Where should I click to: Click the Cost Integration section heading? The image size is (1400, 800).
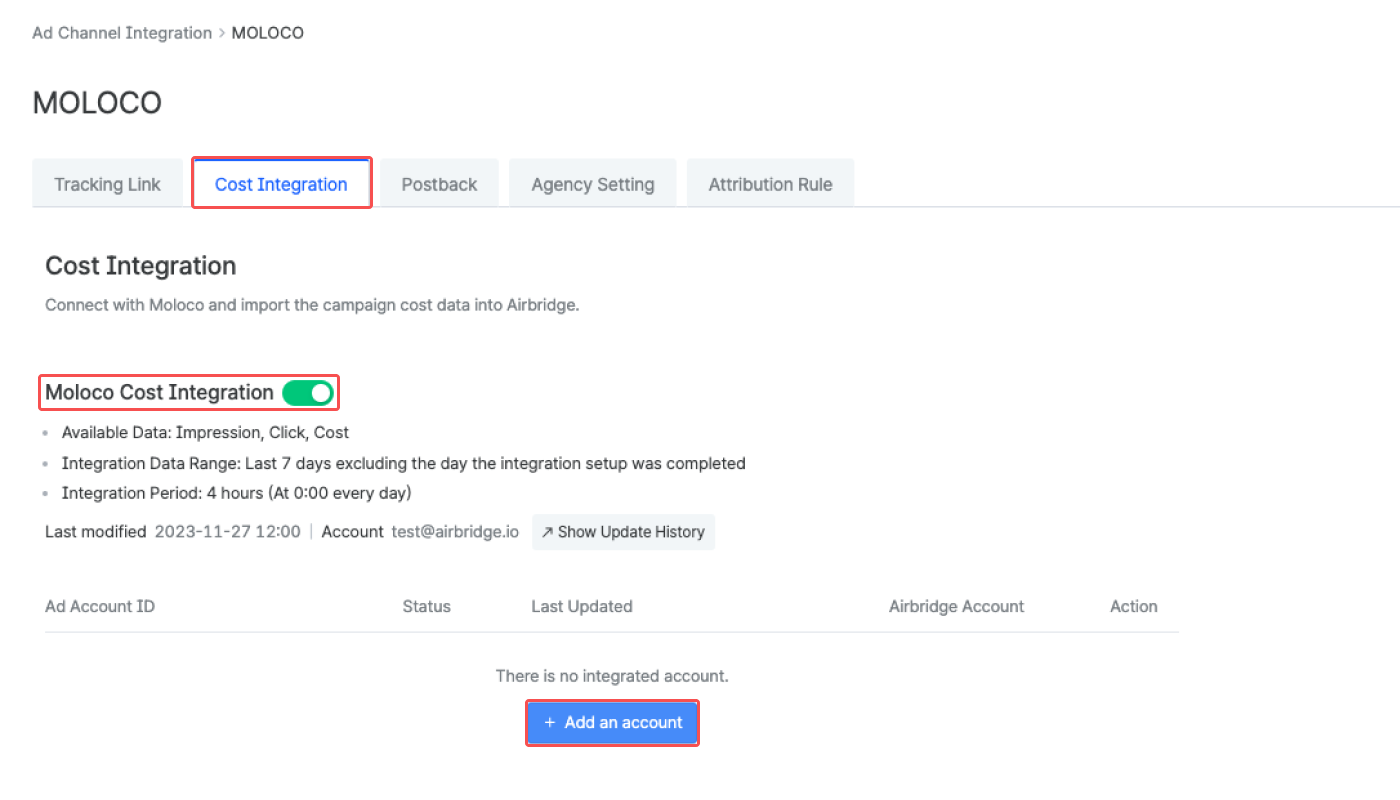click(141, 266)
